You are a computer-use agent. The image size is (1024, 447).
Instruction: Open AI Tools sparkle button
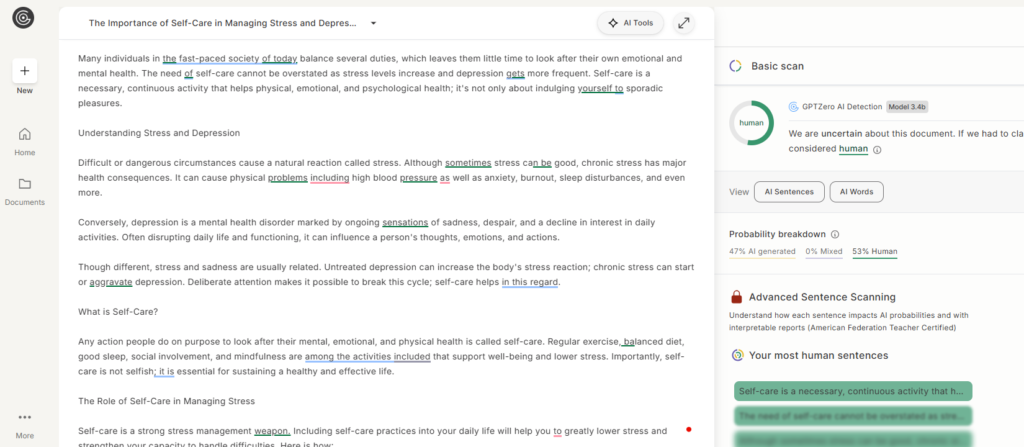[x=630, y=23]
